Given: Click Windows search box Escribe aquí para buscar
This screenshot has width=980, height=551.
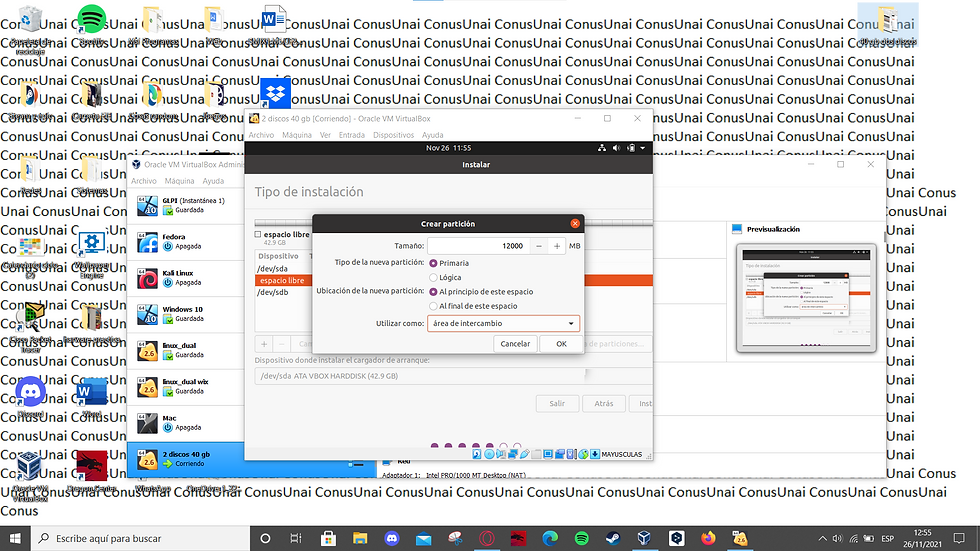Looking at the screenshot, I should click(140, 539).
